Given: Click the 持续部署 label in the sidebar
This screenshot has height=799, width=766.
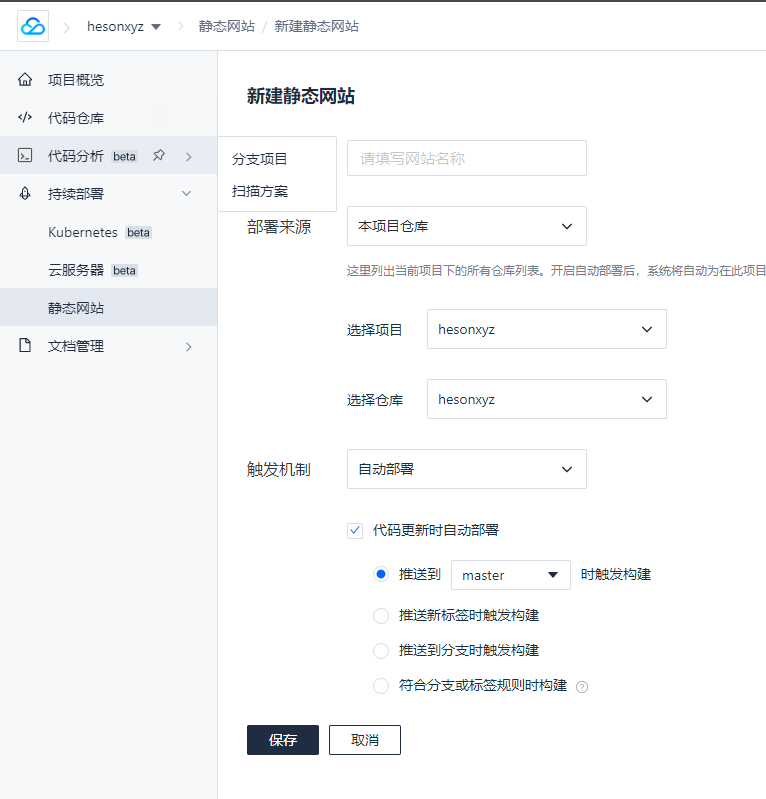Looking at the screenshot, I should tap(76, 194).
